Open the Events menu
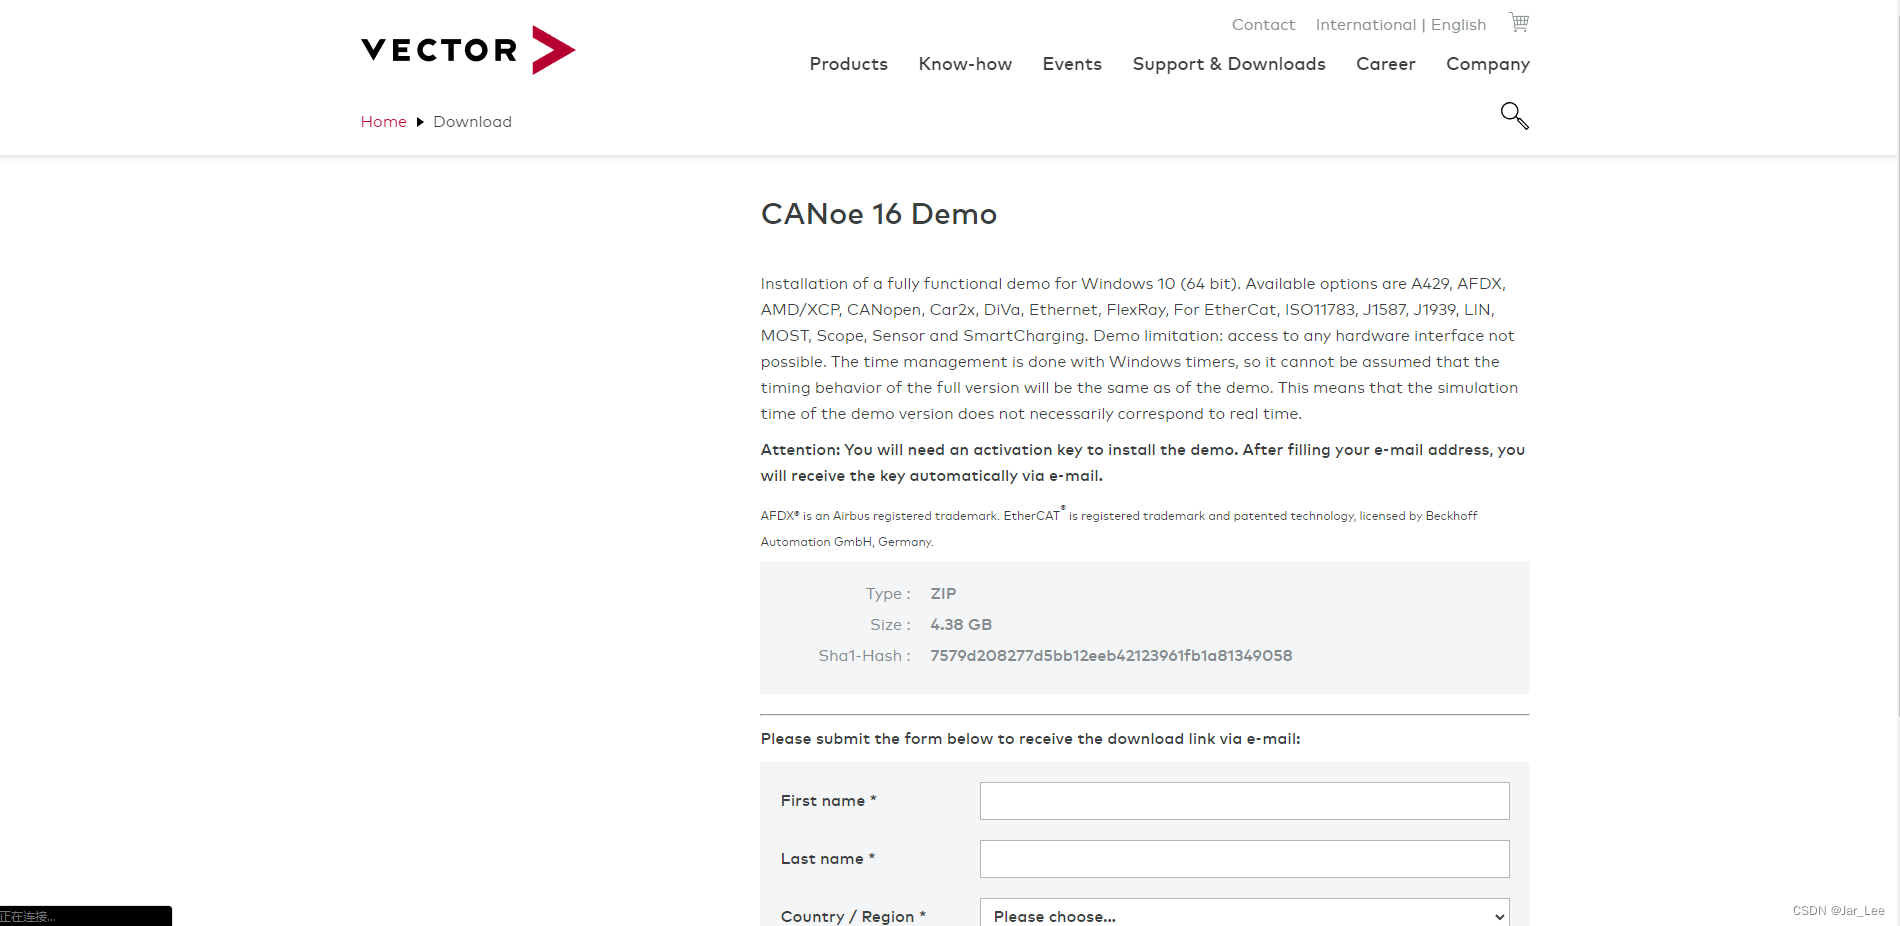The height and width of the screenshot is (926, 1900). [x=1072, y=64]
